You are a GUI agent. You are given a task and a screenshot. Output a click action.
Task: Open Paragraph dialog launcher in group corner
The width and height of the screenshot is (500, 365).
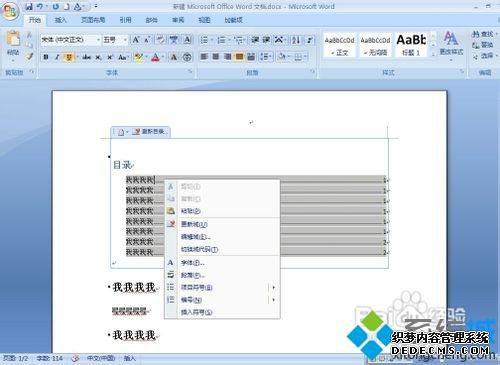(312, 72)
